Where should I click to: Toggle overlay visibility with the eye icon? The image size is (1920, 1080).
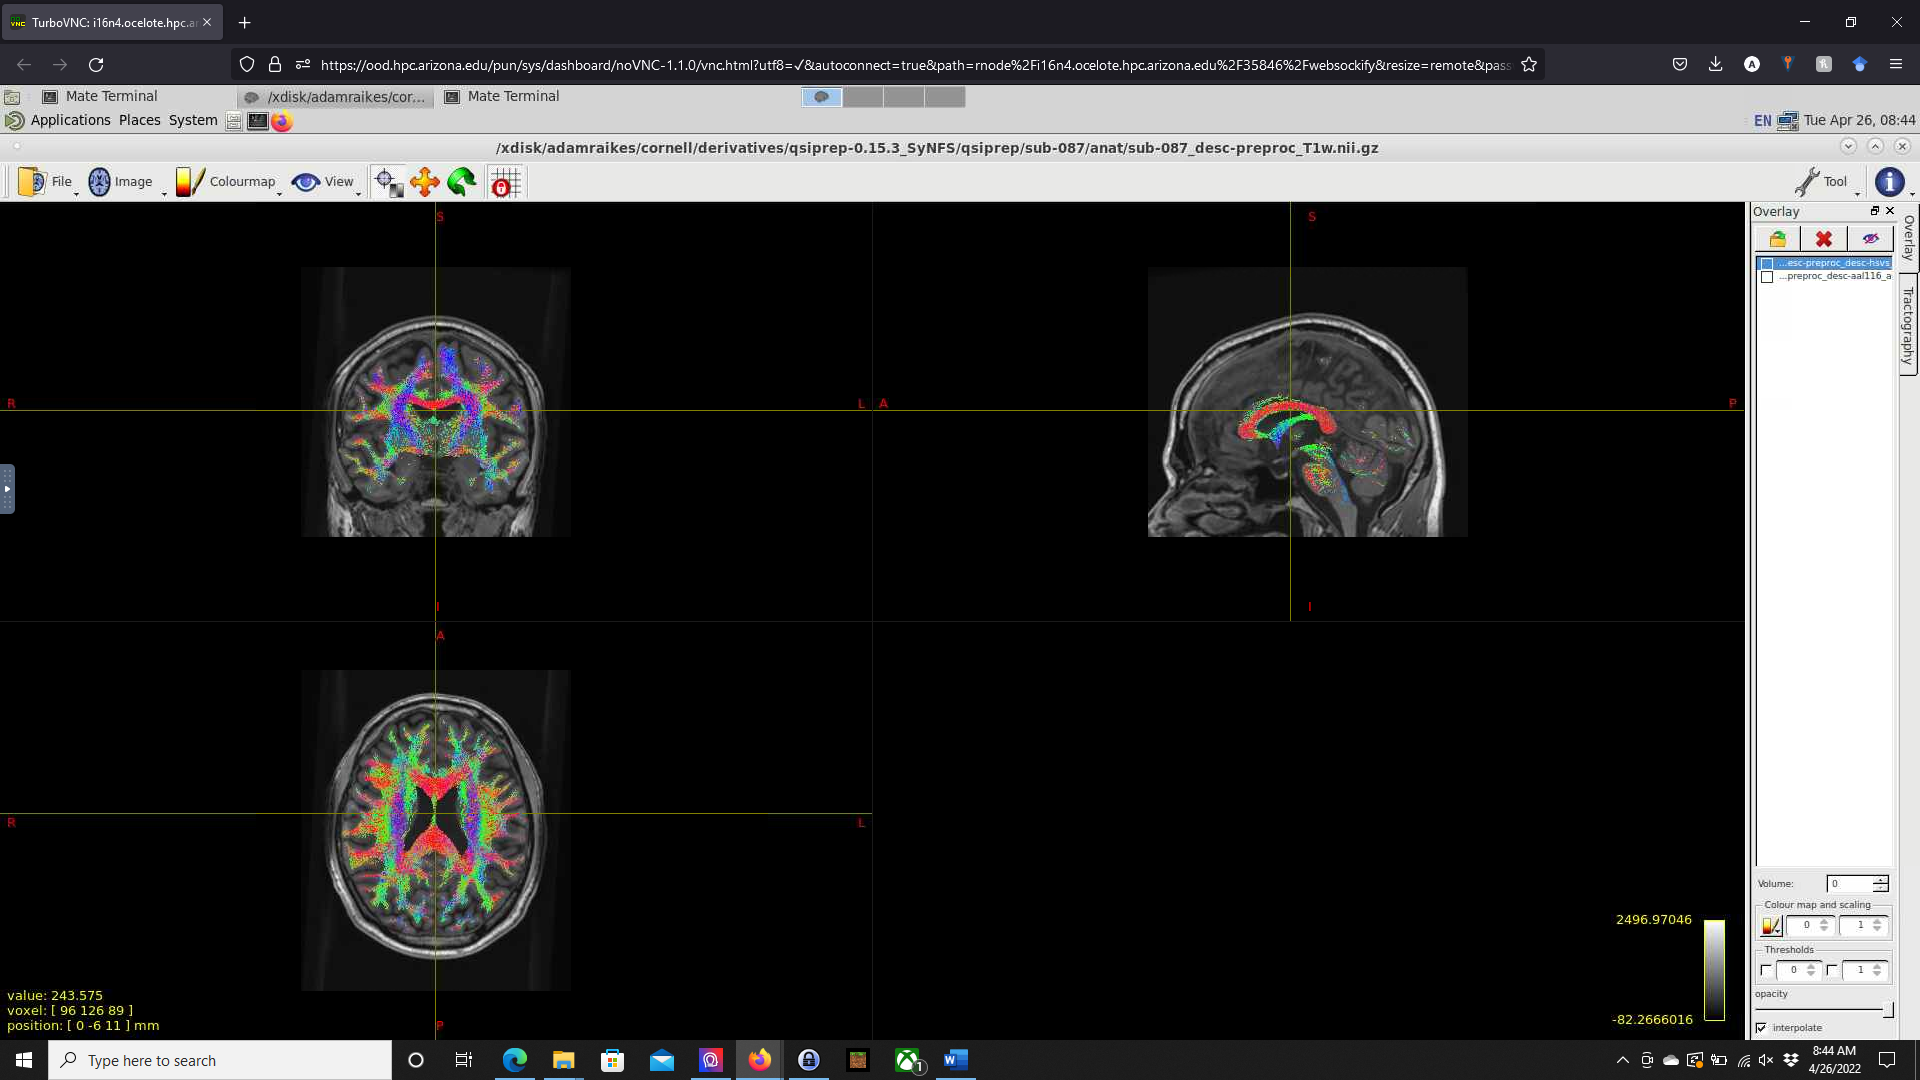click(1871, 238)
